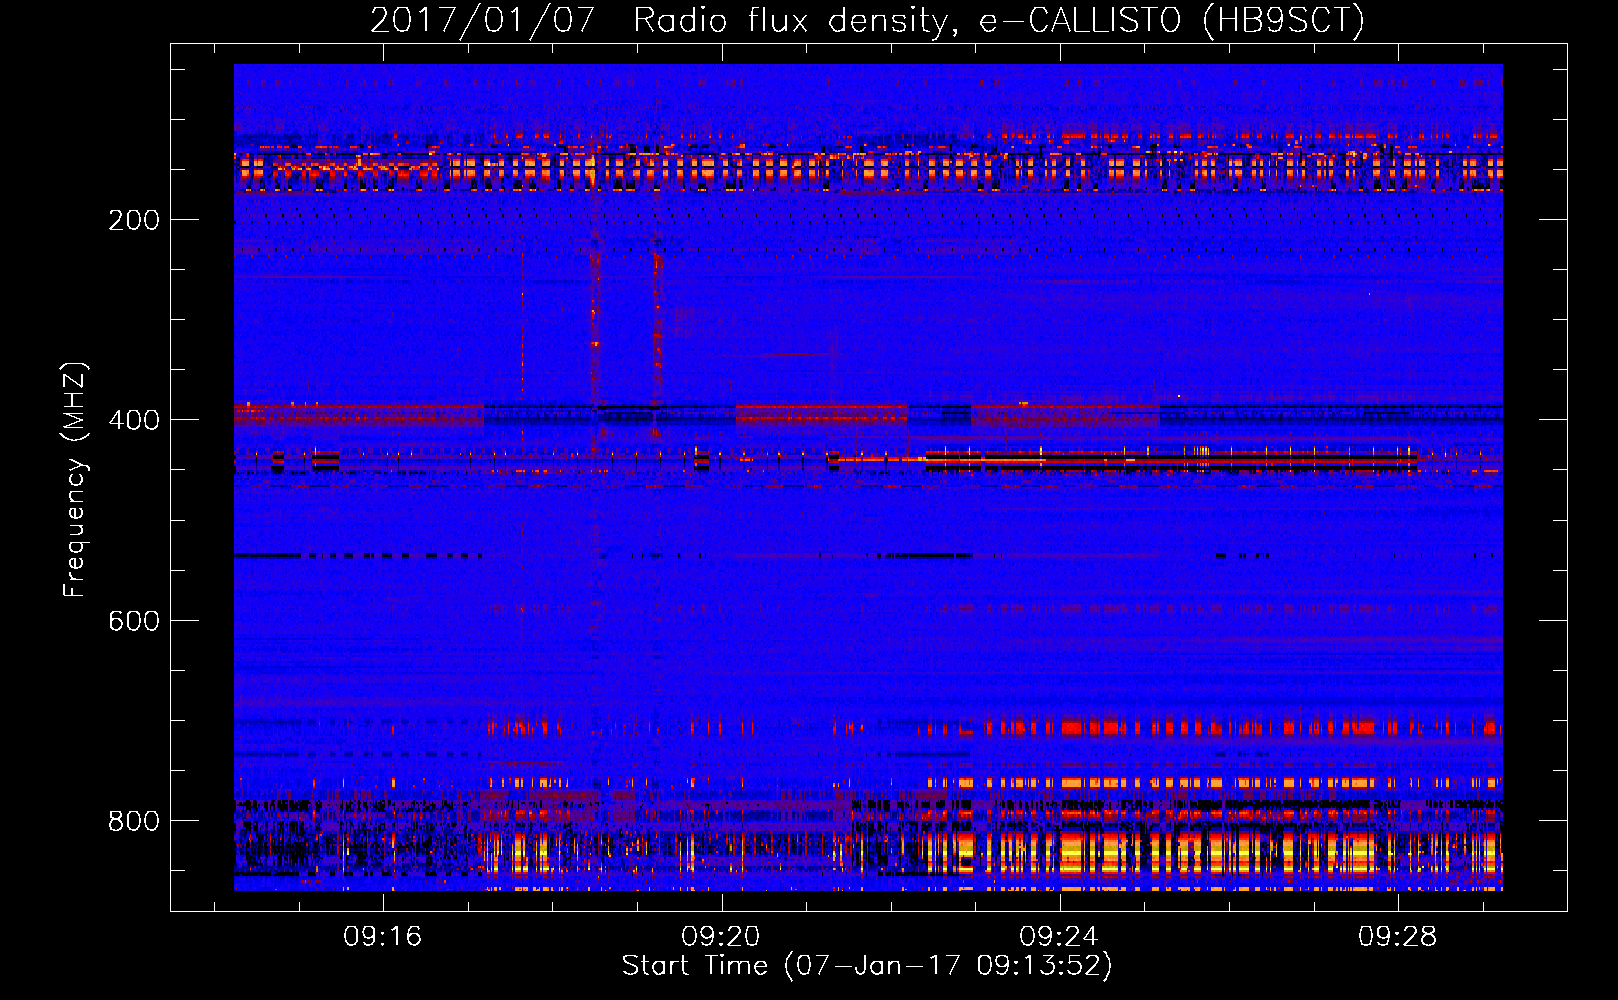Click the 200 frequency tick label
The width and height of the screenshot is (1618, 1000).
click(x=134, y=220)
